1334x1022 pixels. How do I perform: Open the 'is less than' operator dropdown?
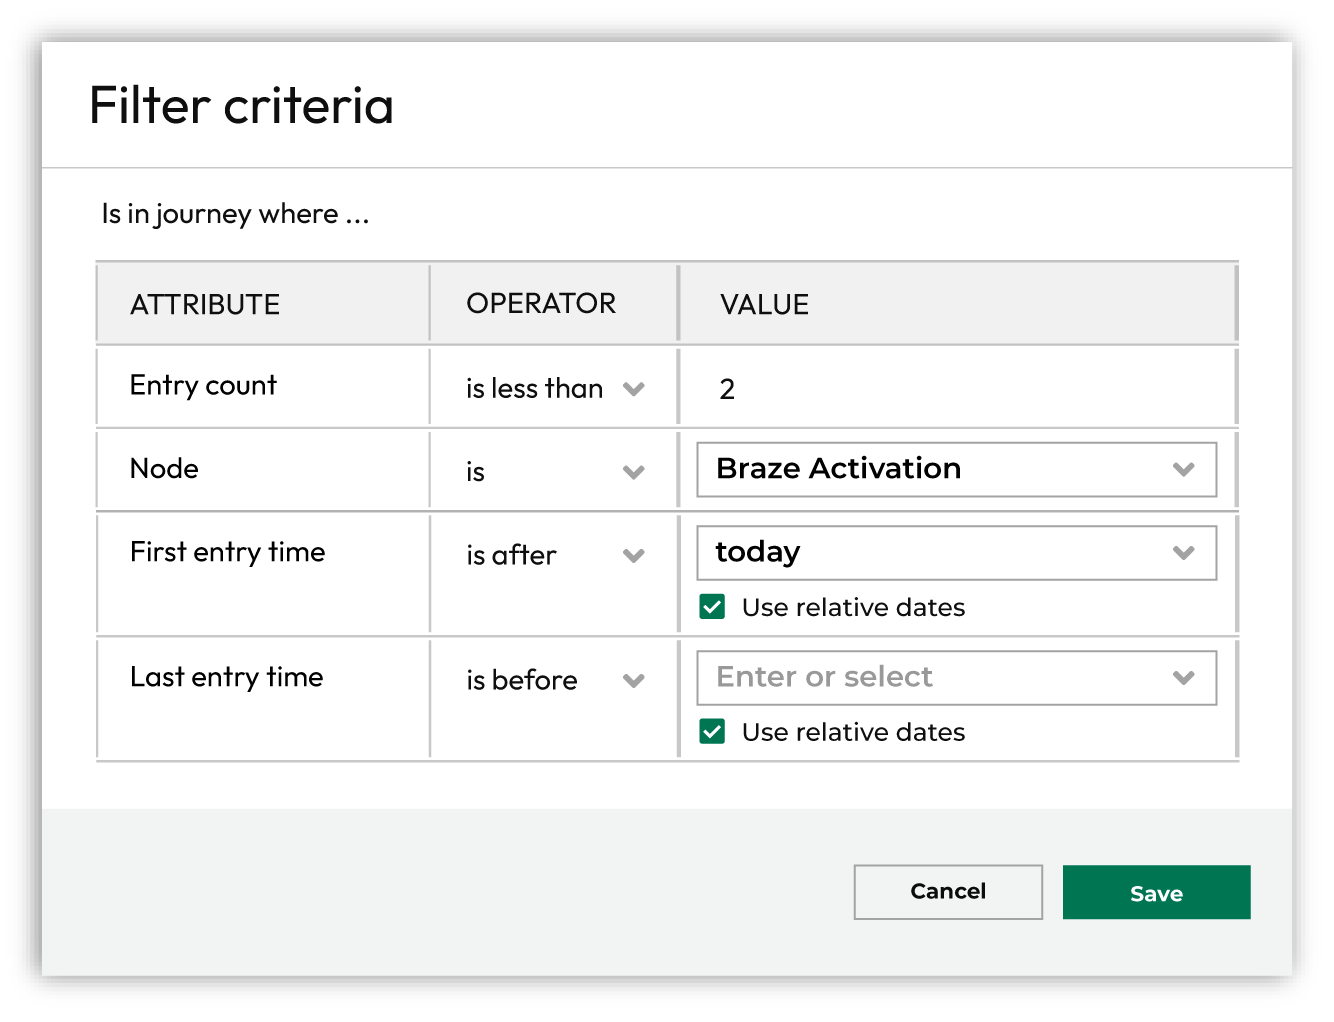click(554, 388)
